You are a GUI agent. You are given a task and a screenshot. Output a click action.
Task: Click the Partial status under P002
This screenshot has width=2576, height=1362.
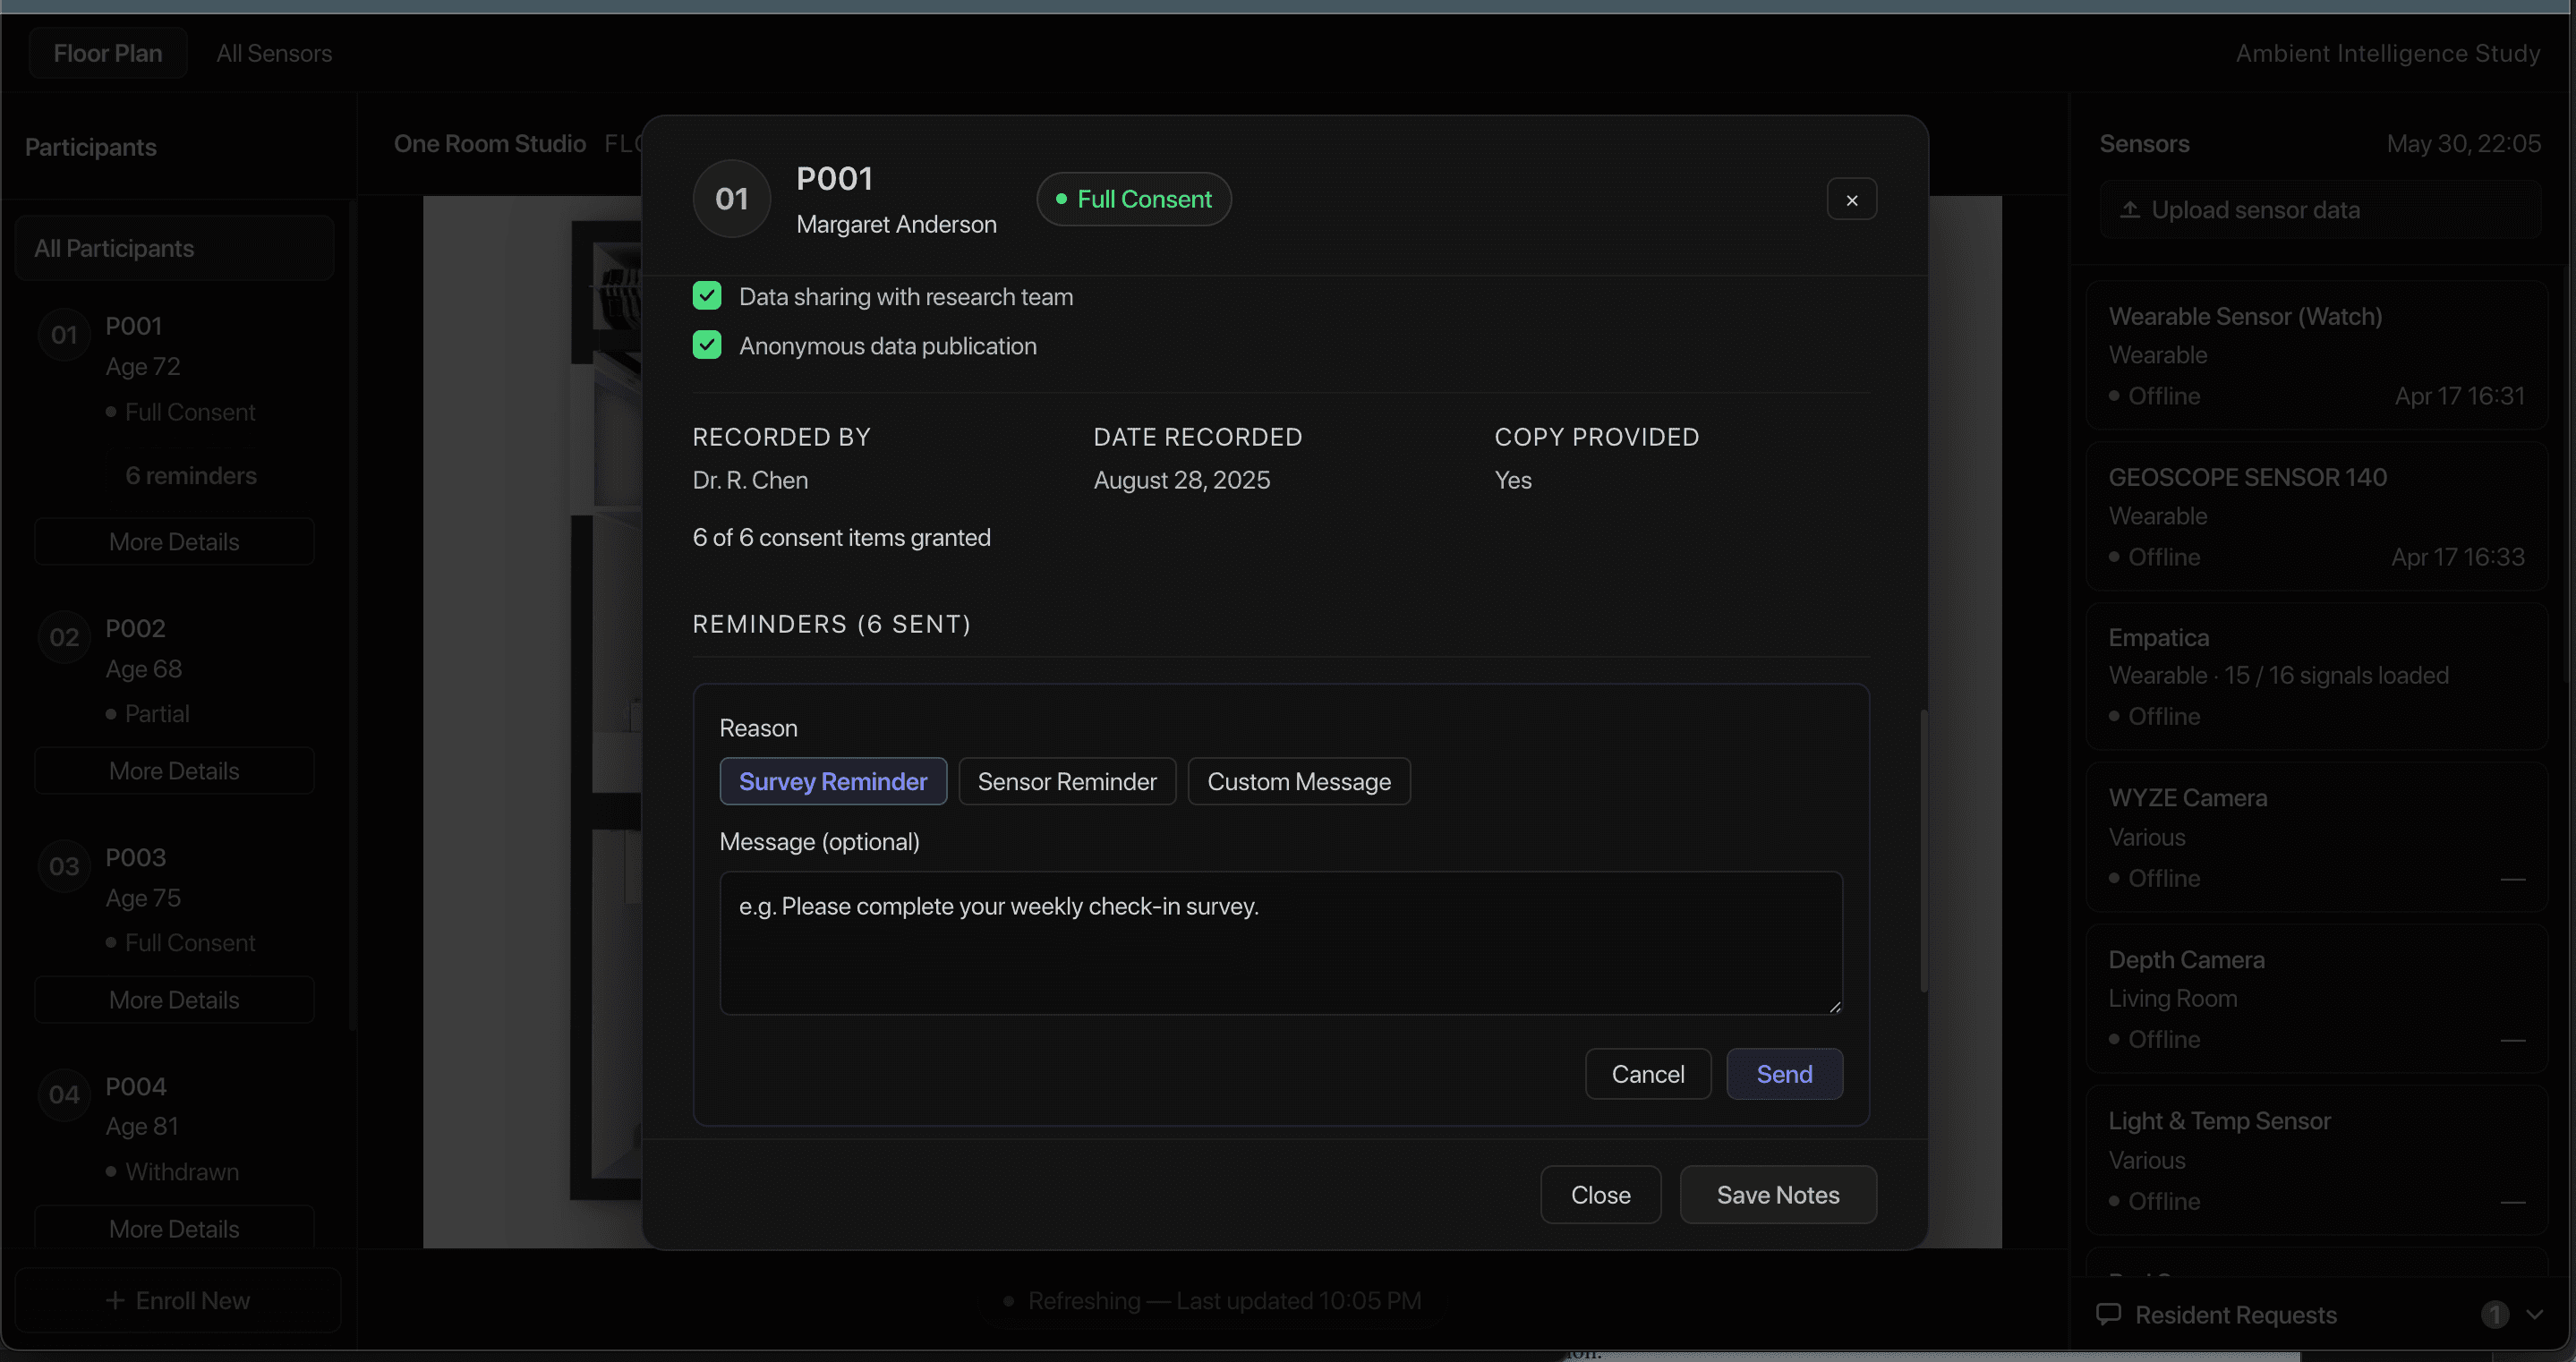pos(148,713)
